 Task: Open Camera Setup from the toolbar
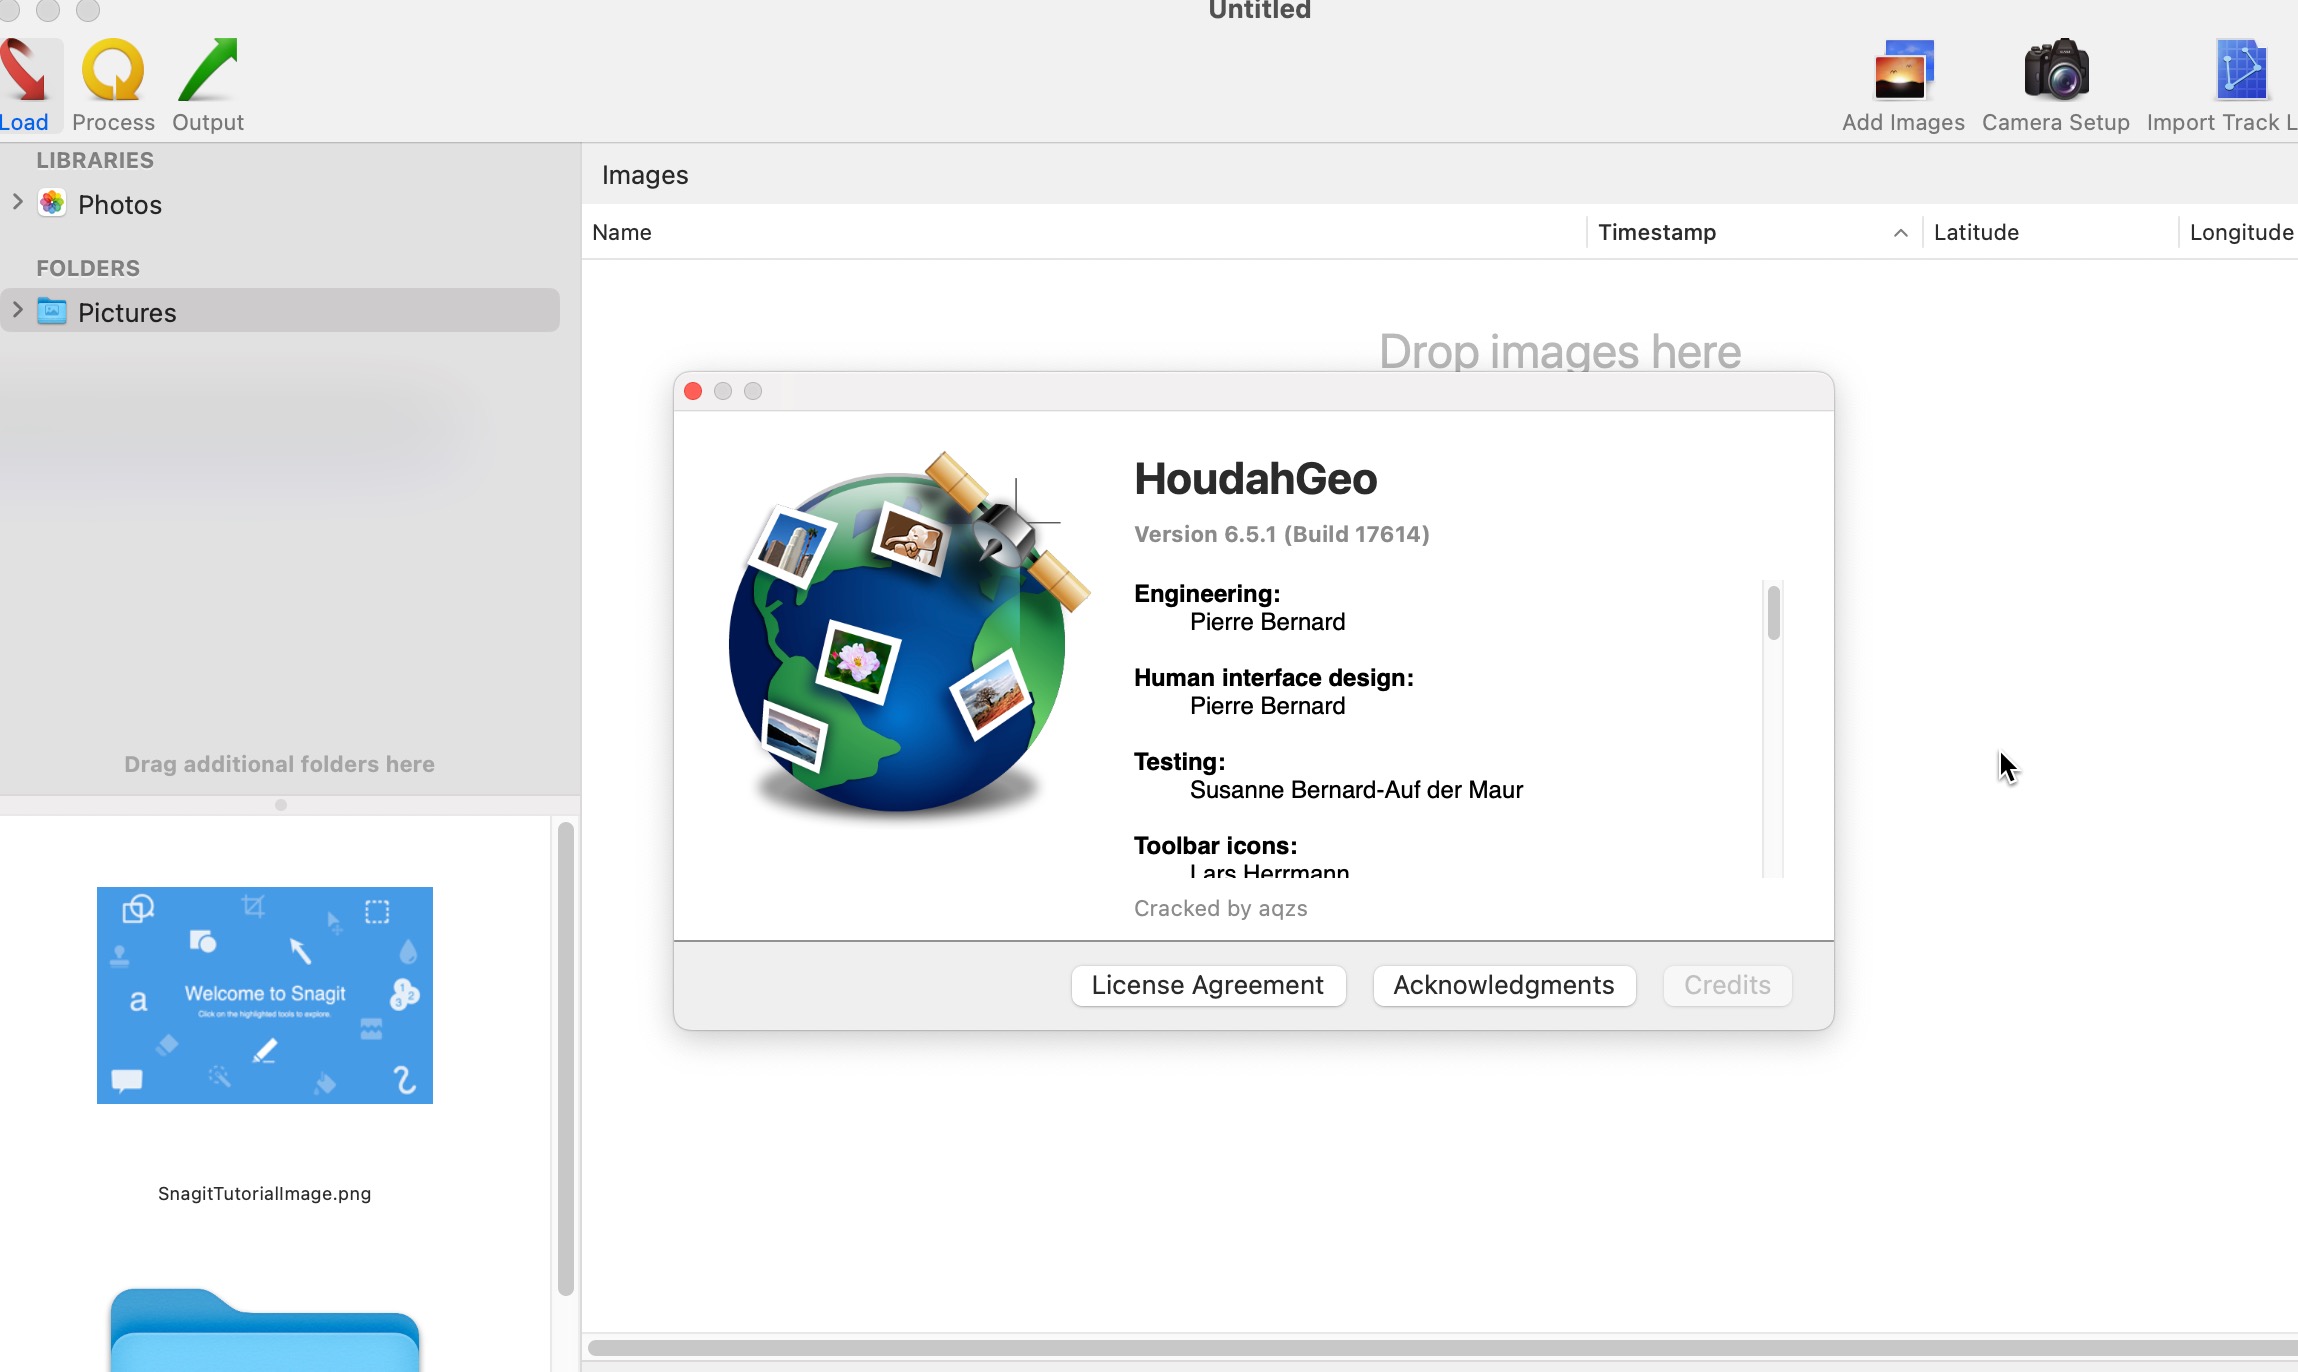pos(2055,86)
